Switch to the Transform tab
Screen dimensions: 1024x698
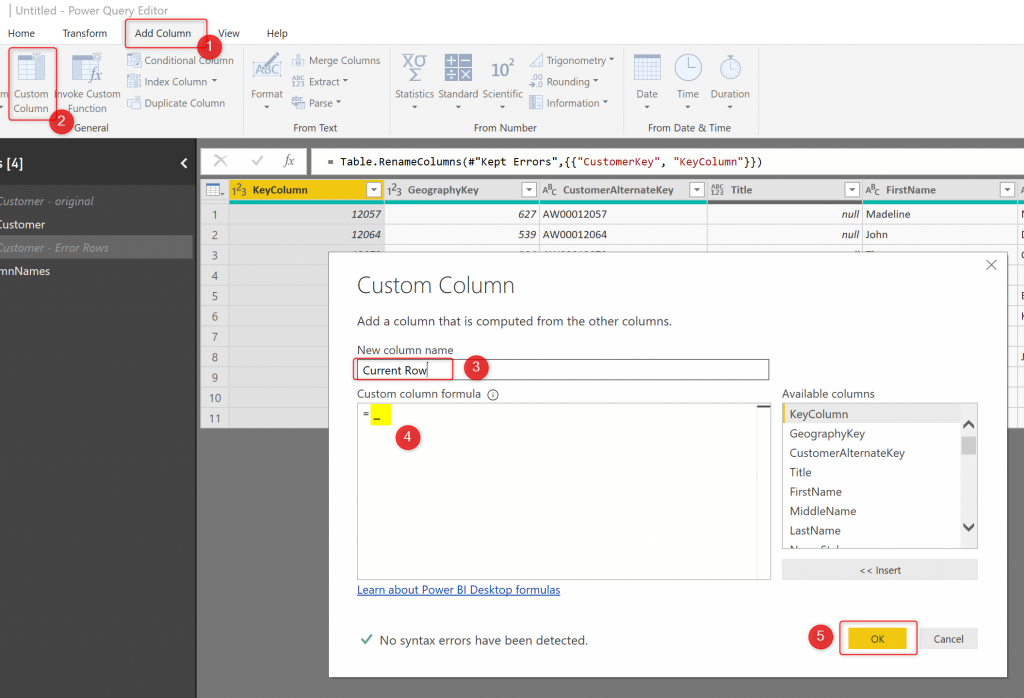pos(84,33)
